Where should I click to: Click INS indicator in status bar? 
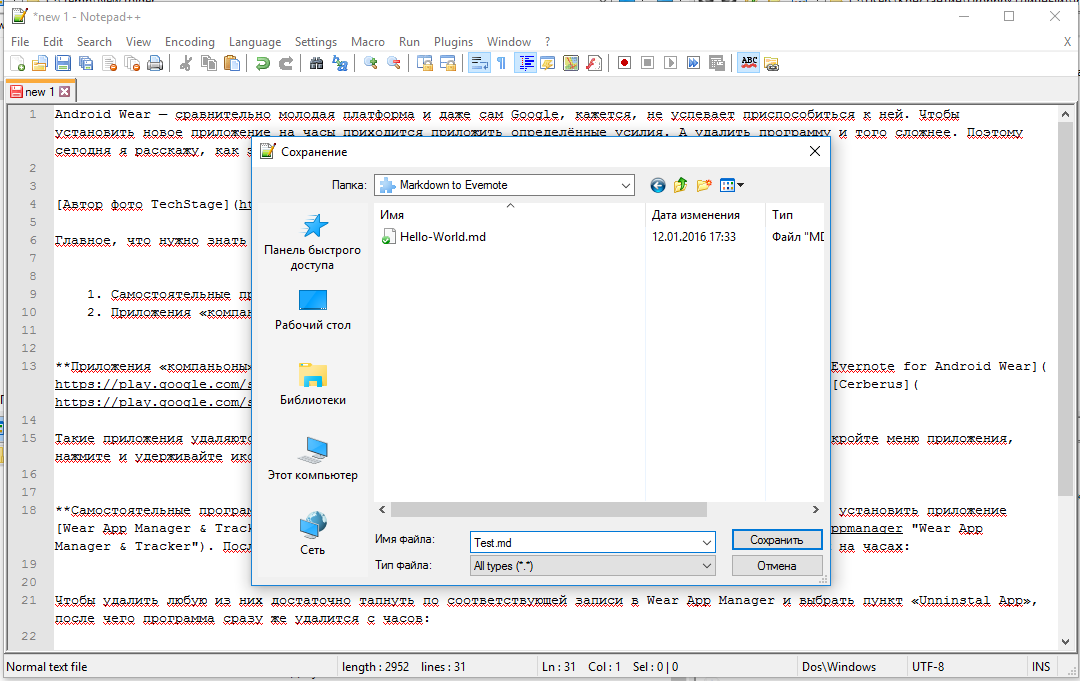point(1041,667)
